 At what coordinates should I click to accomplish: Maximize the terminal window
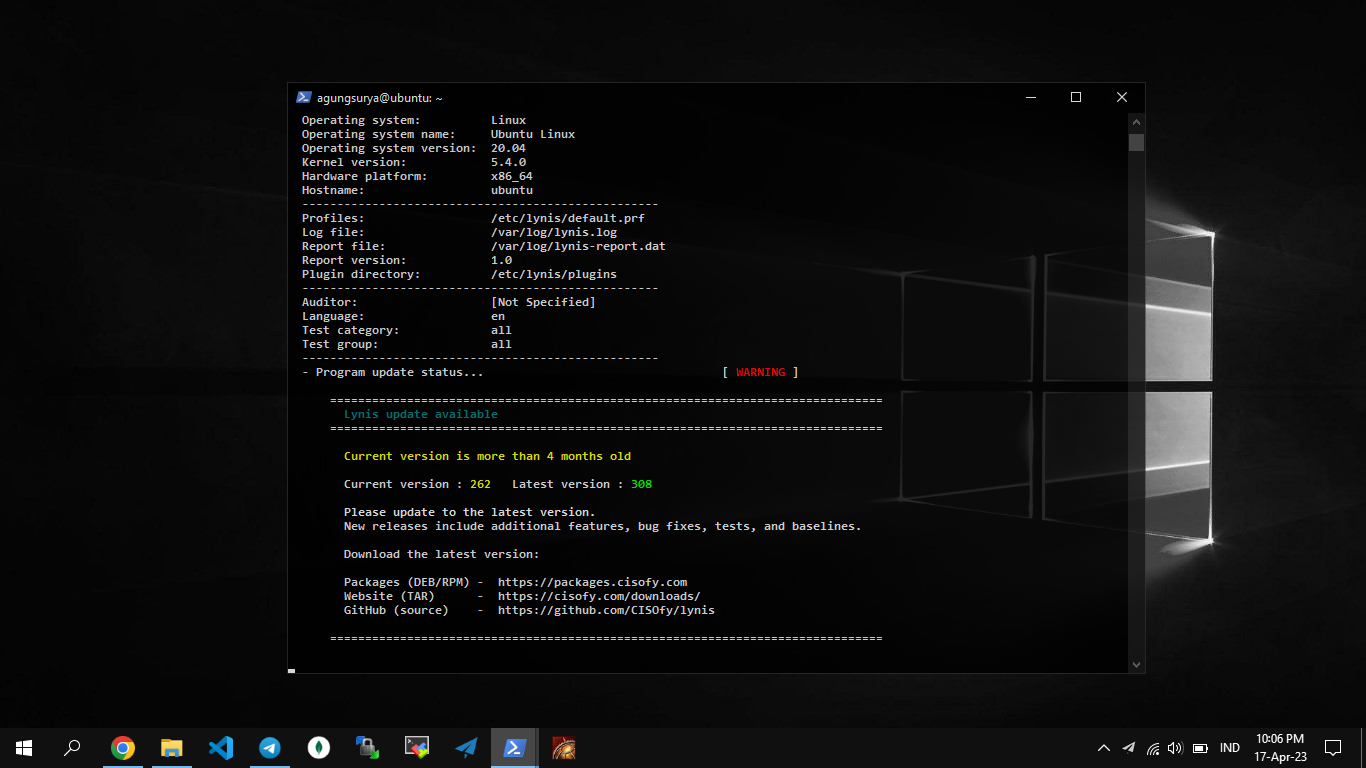[x=1076, y=97]
